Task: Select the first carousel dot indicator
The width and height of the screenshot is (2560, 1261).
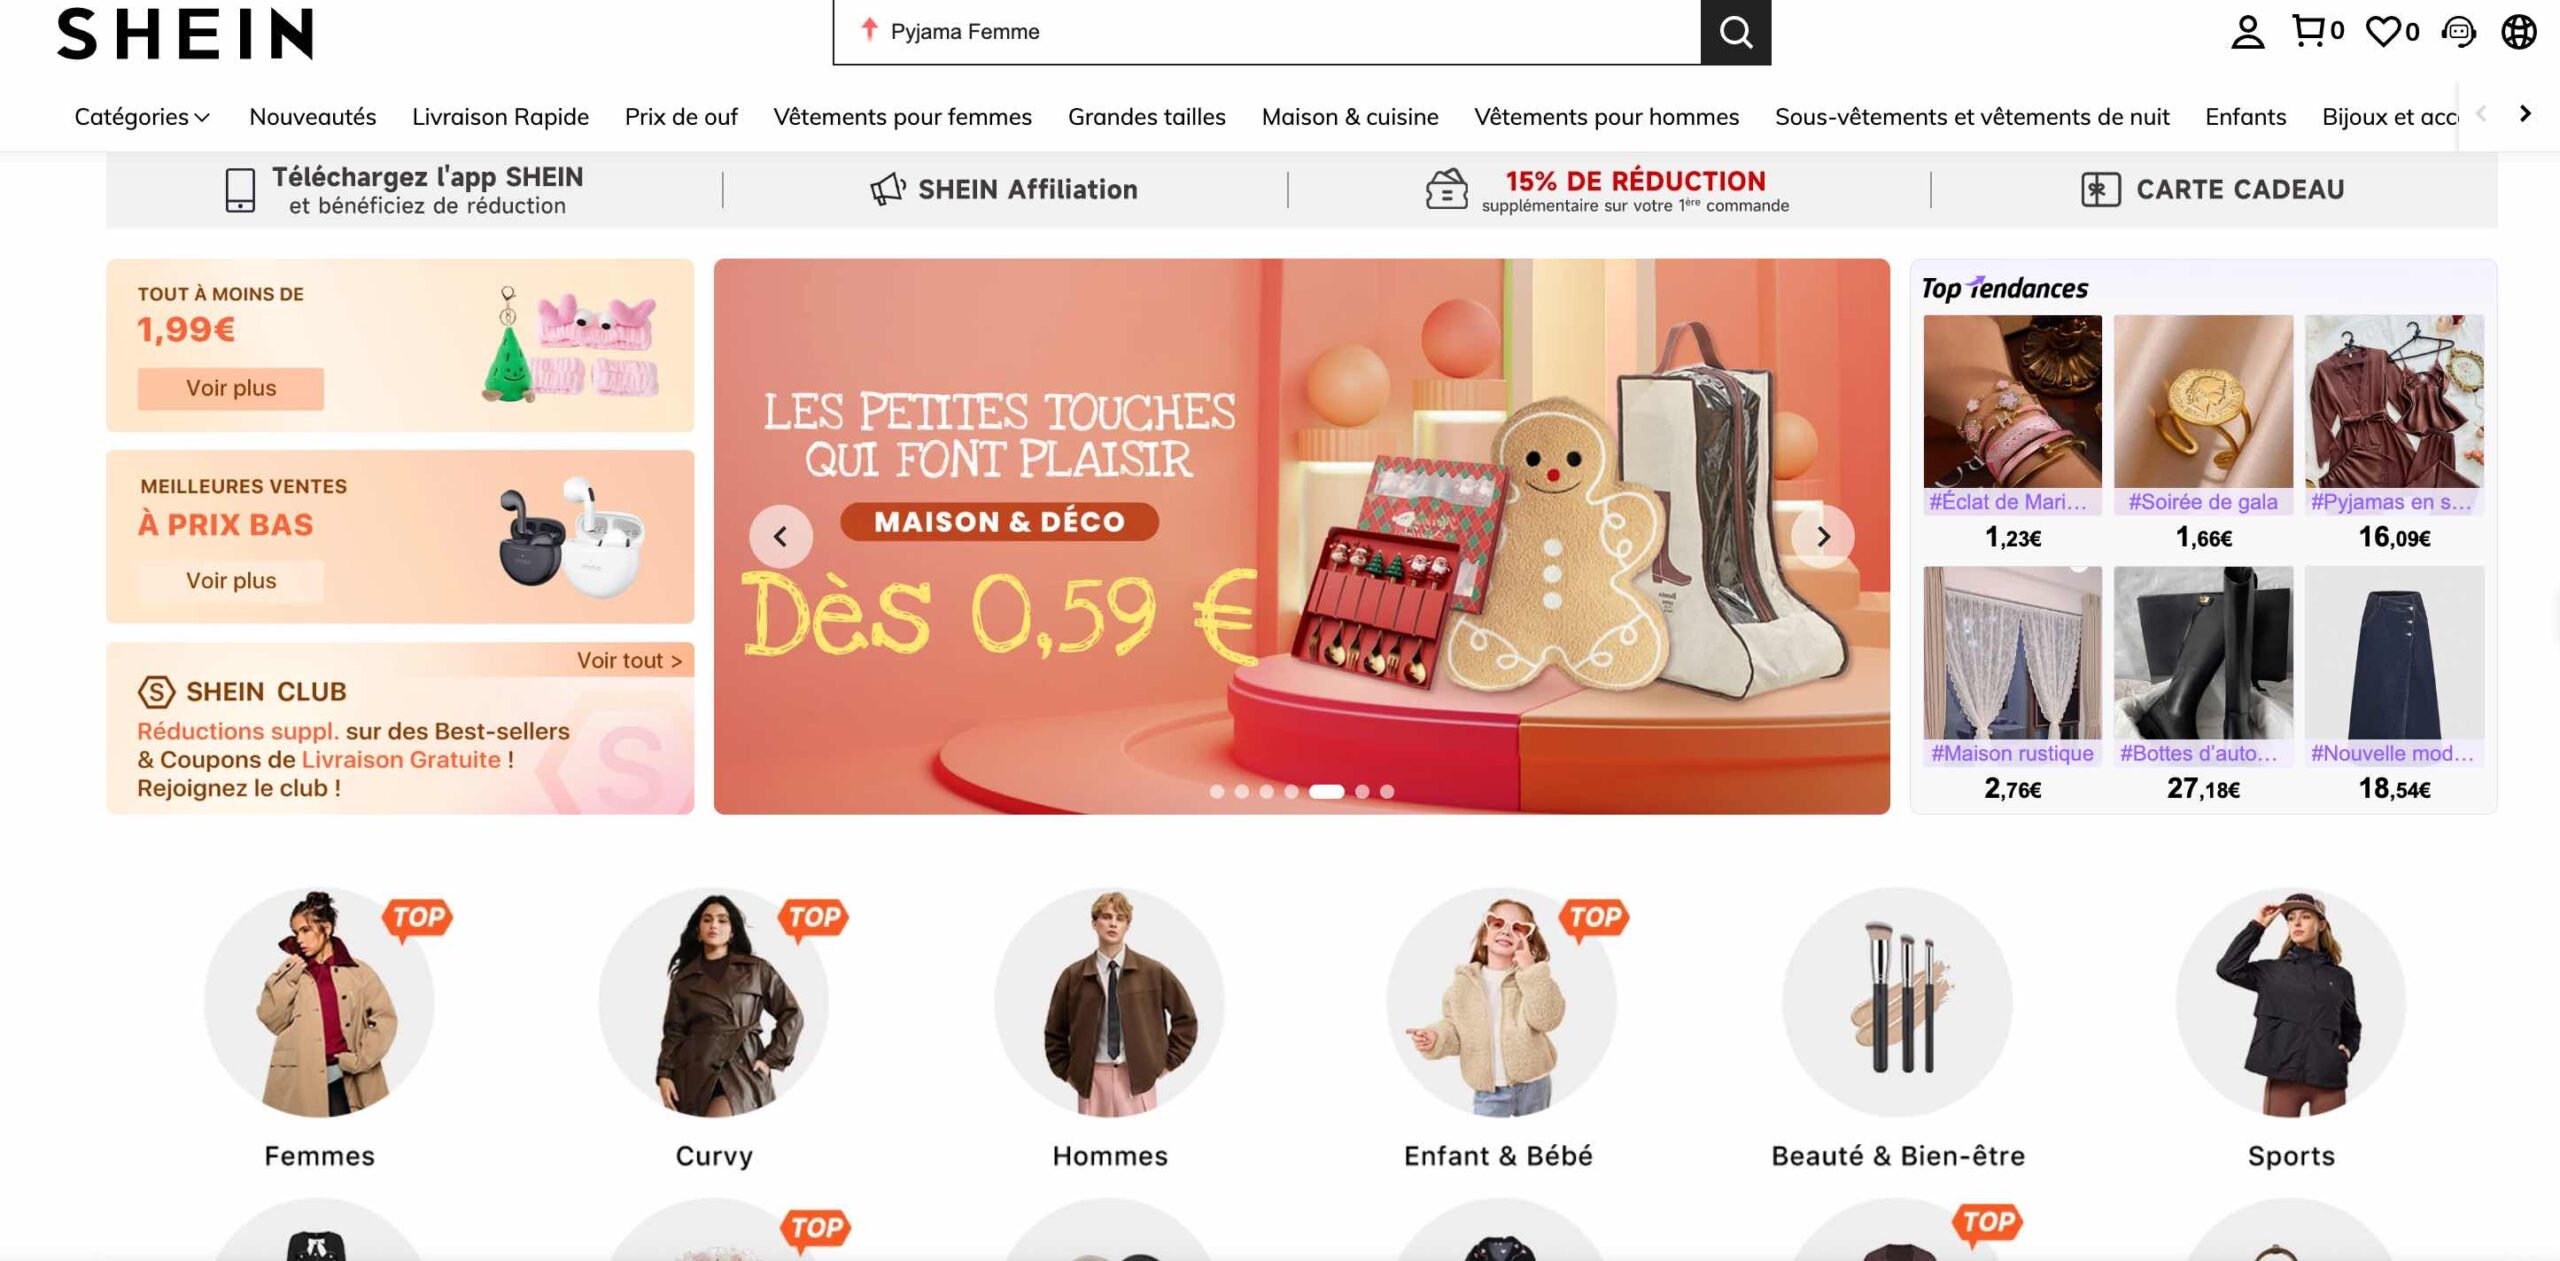Action: click(x=1216, y=791)
